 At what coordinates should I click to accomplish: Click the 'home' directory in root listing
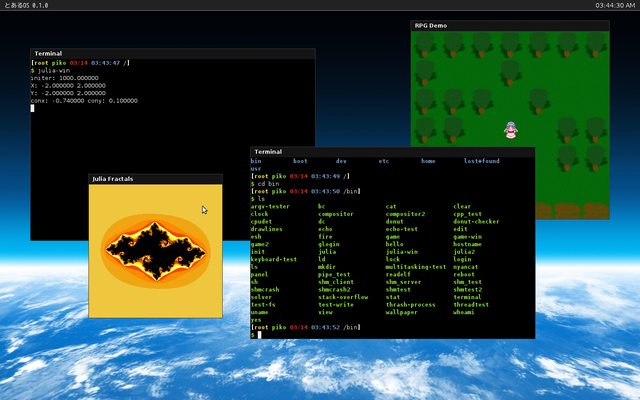[x=428, y=161]
